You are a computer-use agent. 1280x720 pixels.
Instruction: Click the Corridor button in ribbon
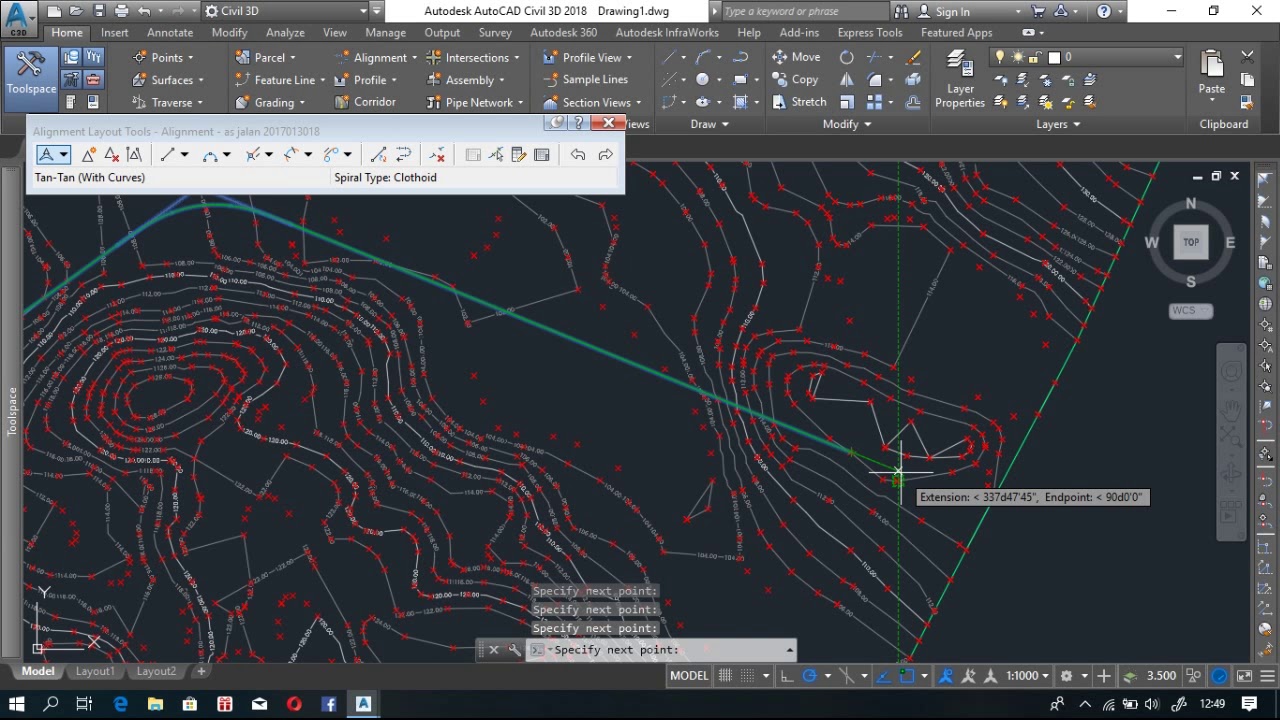(364, 102)
